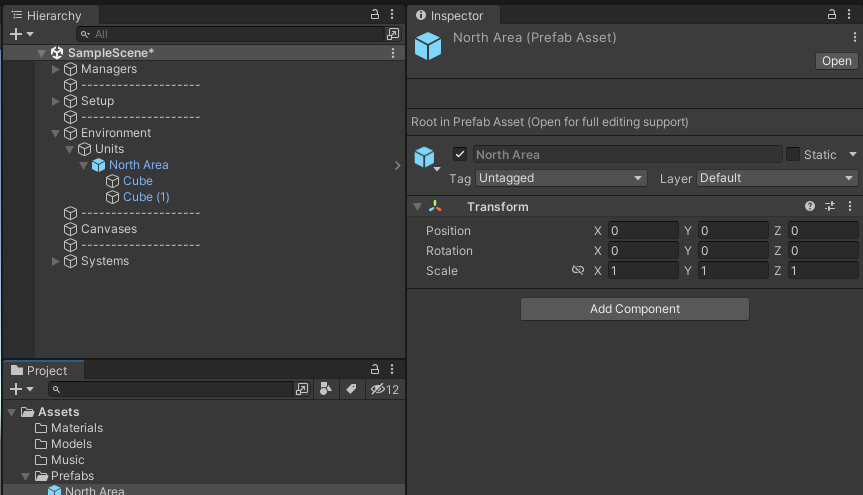Open Project search by label filter
Screen dimensions: 863x495
click(351, 389)
